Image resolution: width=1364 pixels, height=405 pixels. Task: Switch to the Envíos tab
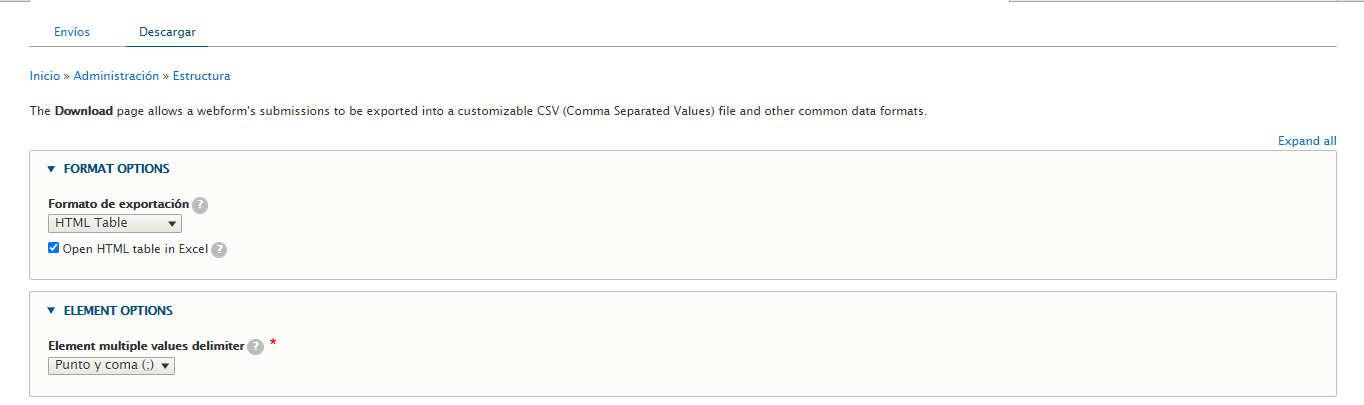pos(72,32)
